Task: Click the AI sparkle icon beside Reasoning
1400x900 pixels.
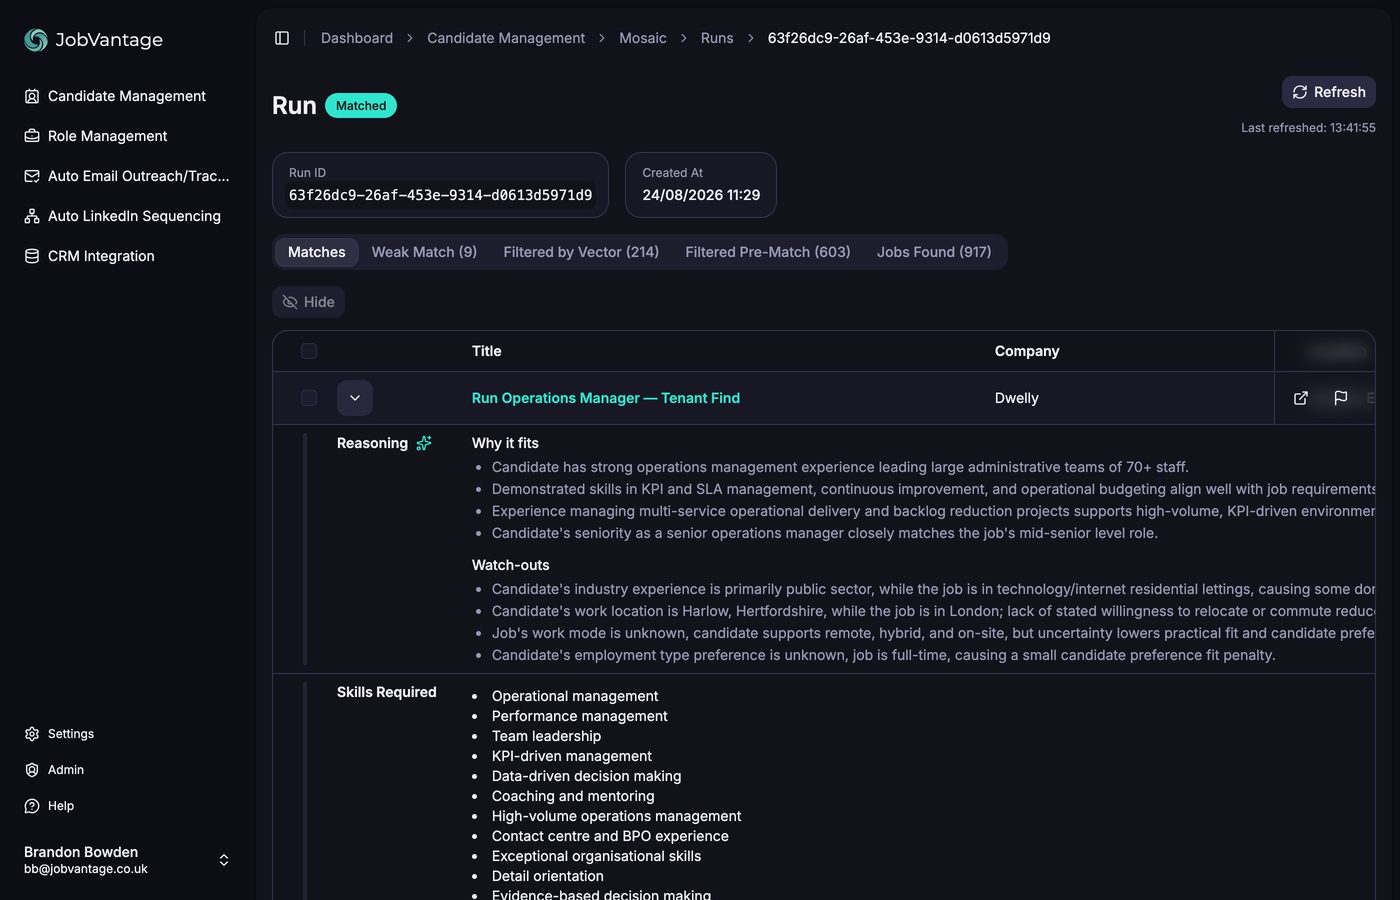Action: (424, 443)
